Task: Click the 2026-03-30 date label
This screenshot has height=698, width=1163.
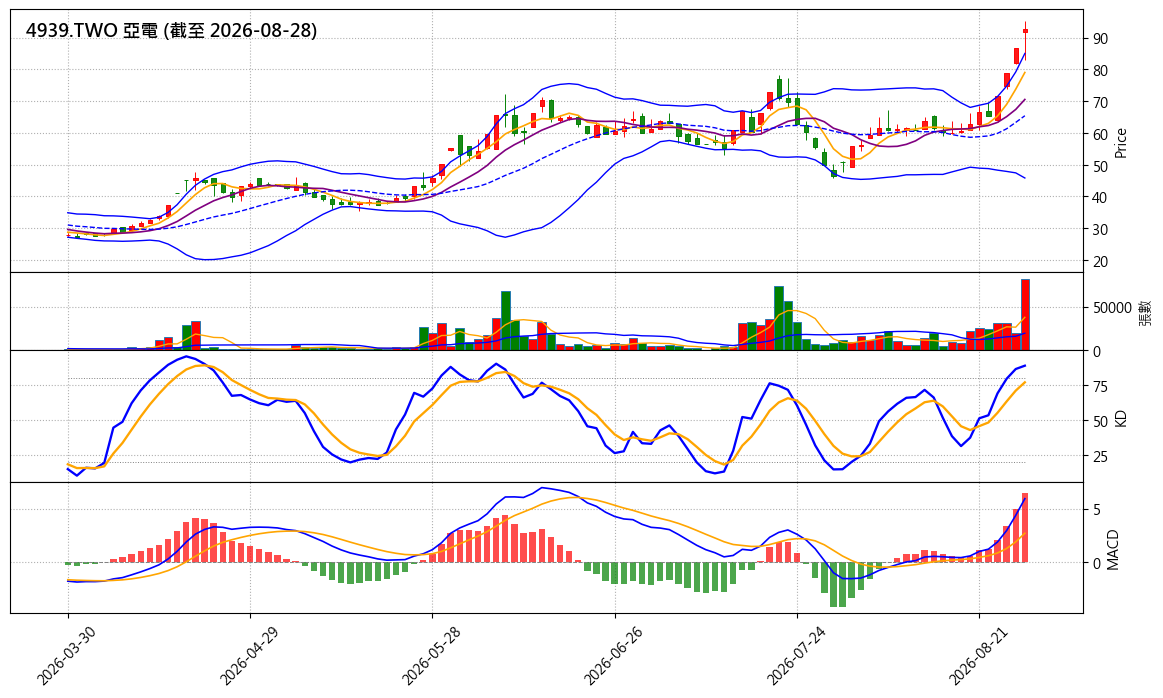Action: pyautogui.click(x=65, y=656)
